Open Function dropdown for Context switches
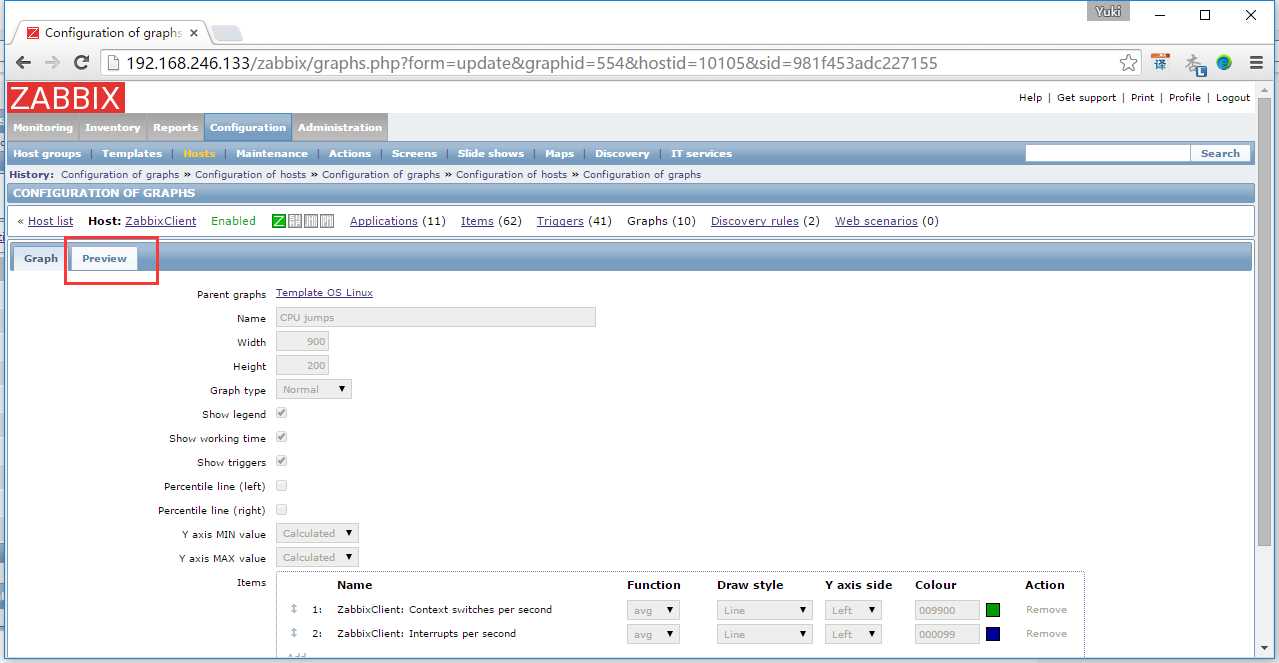This screenshot has width=1279, height=663. click(653, 609)
